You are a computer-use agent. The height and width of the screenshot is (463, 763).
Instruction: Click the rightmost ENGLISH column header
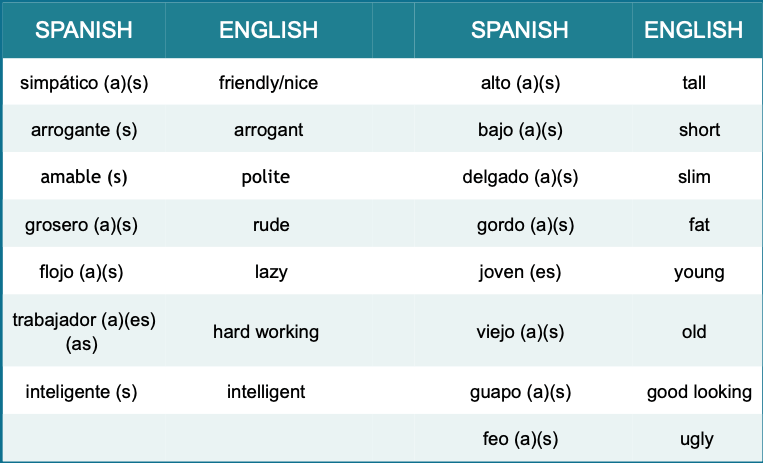point(694,30)
